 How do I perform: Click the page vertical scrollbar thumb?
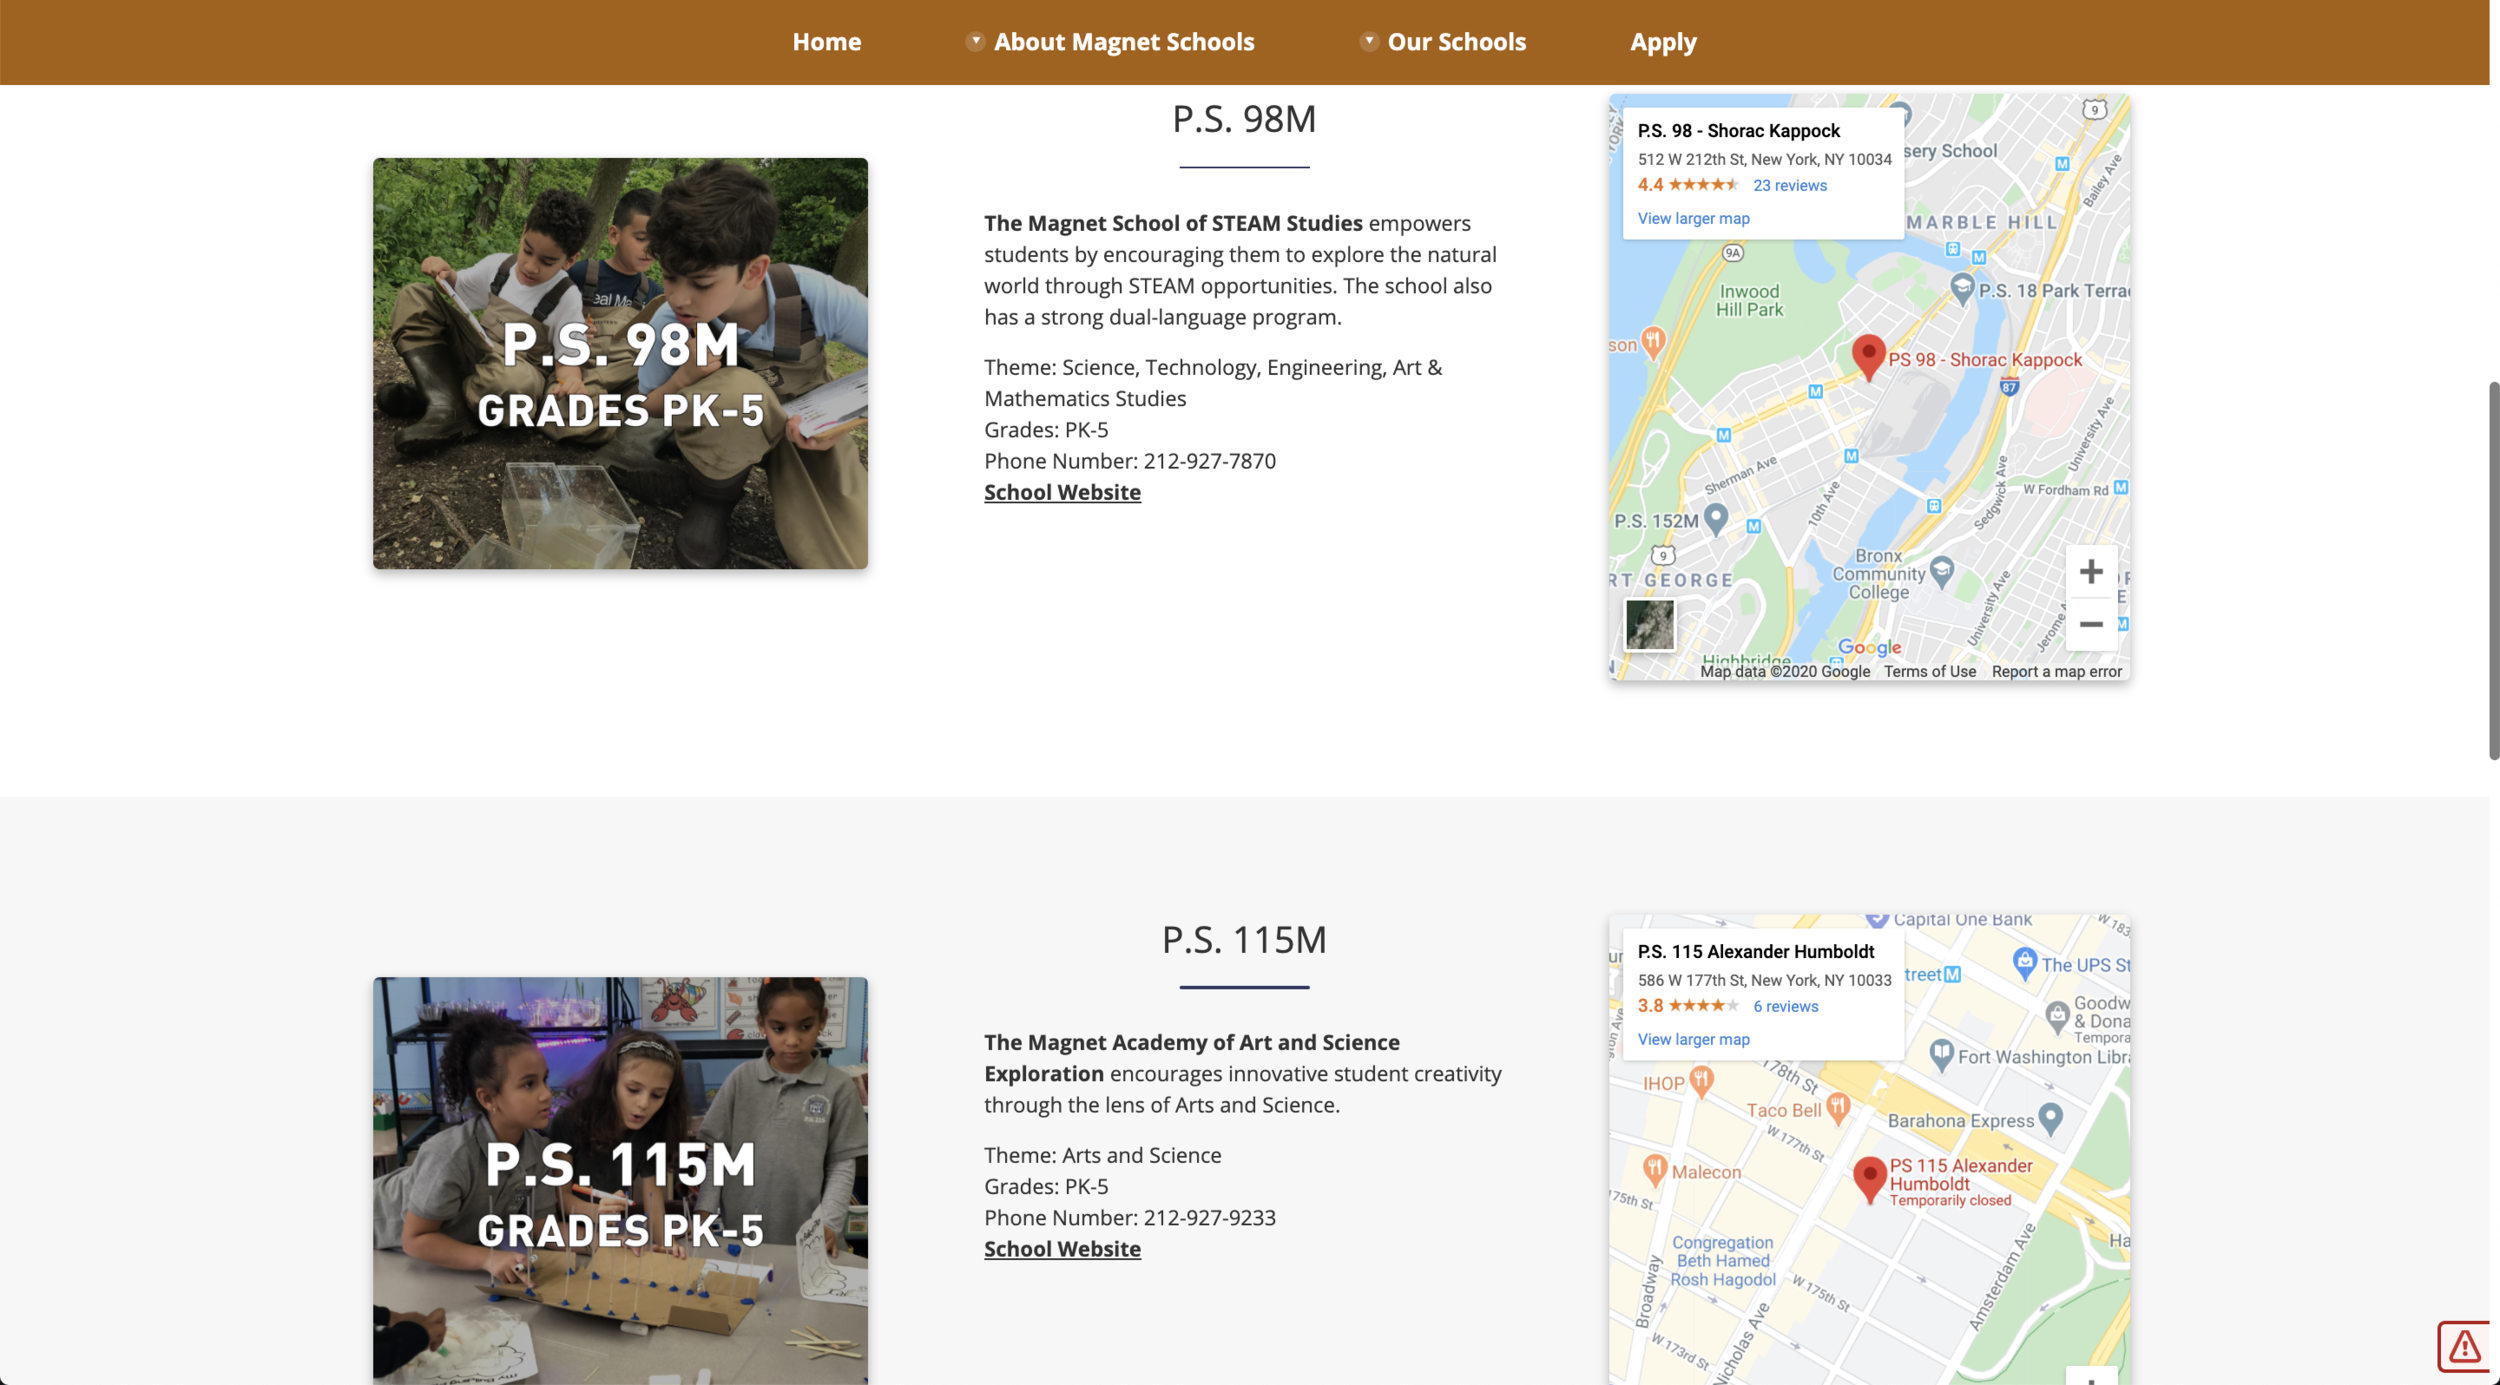2494,571
